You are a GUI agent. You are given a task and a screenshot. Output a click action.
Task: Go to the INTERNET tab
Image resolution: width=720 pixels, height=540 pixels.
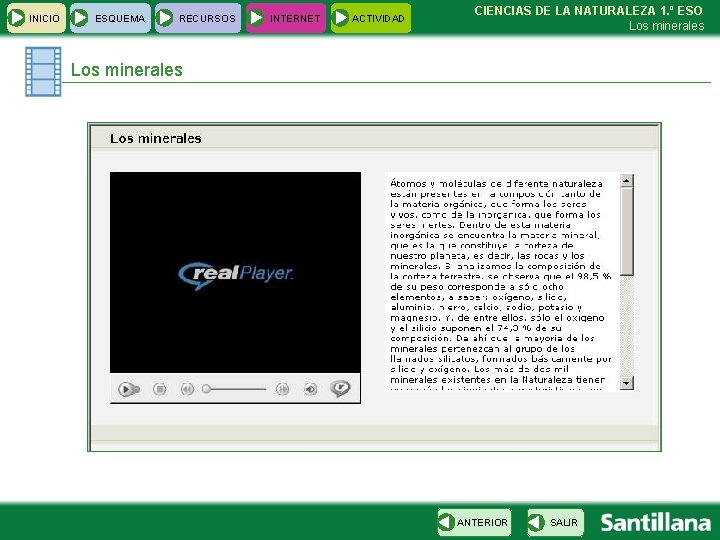[x=286, y=18]
